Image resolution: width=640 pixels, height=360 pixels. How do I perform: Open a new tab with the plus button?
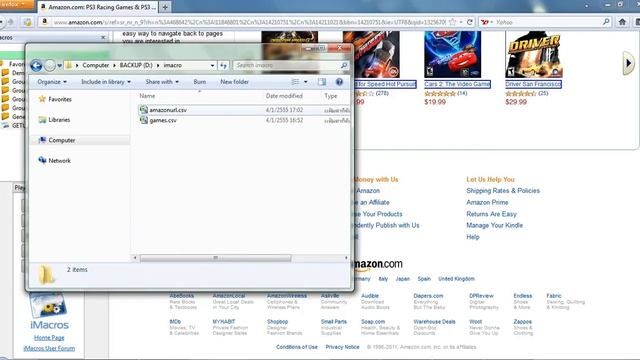point(165,7)
